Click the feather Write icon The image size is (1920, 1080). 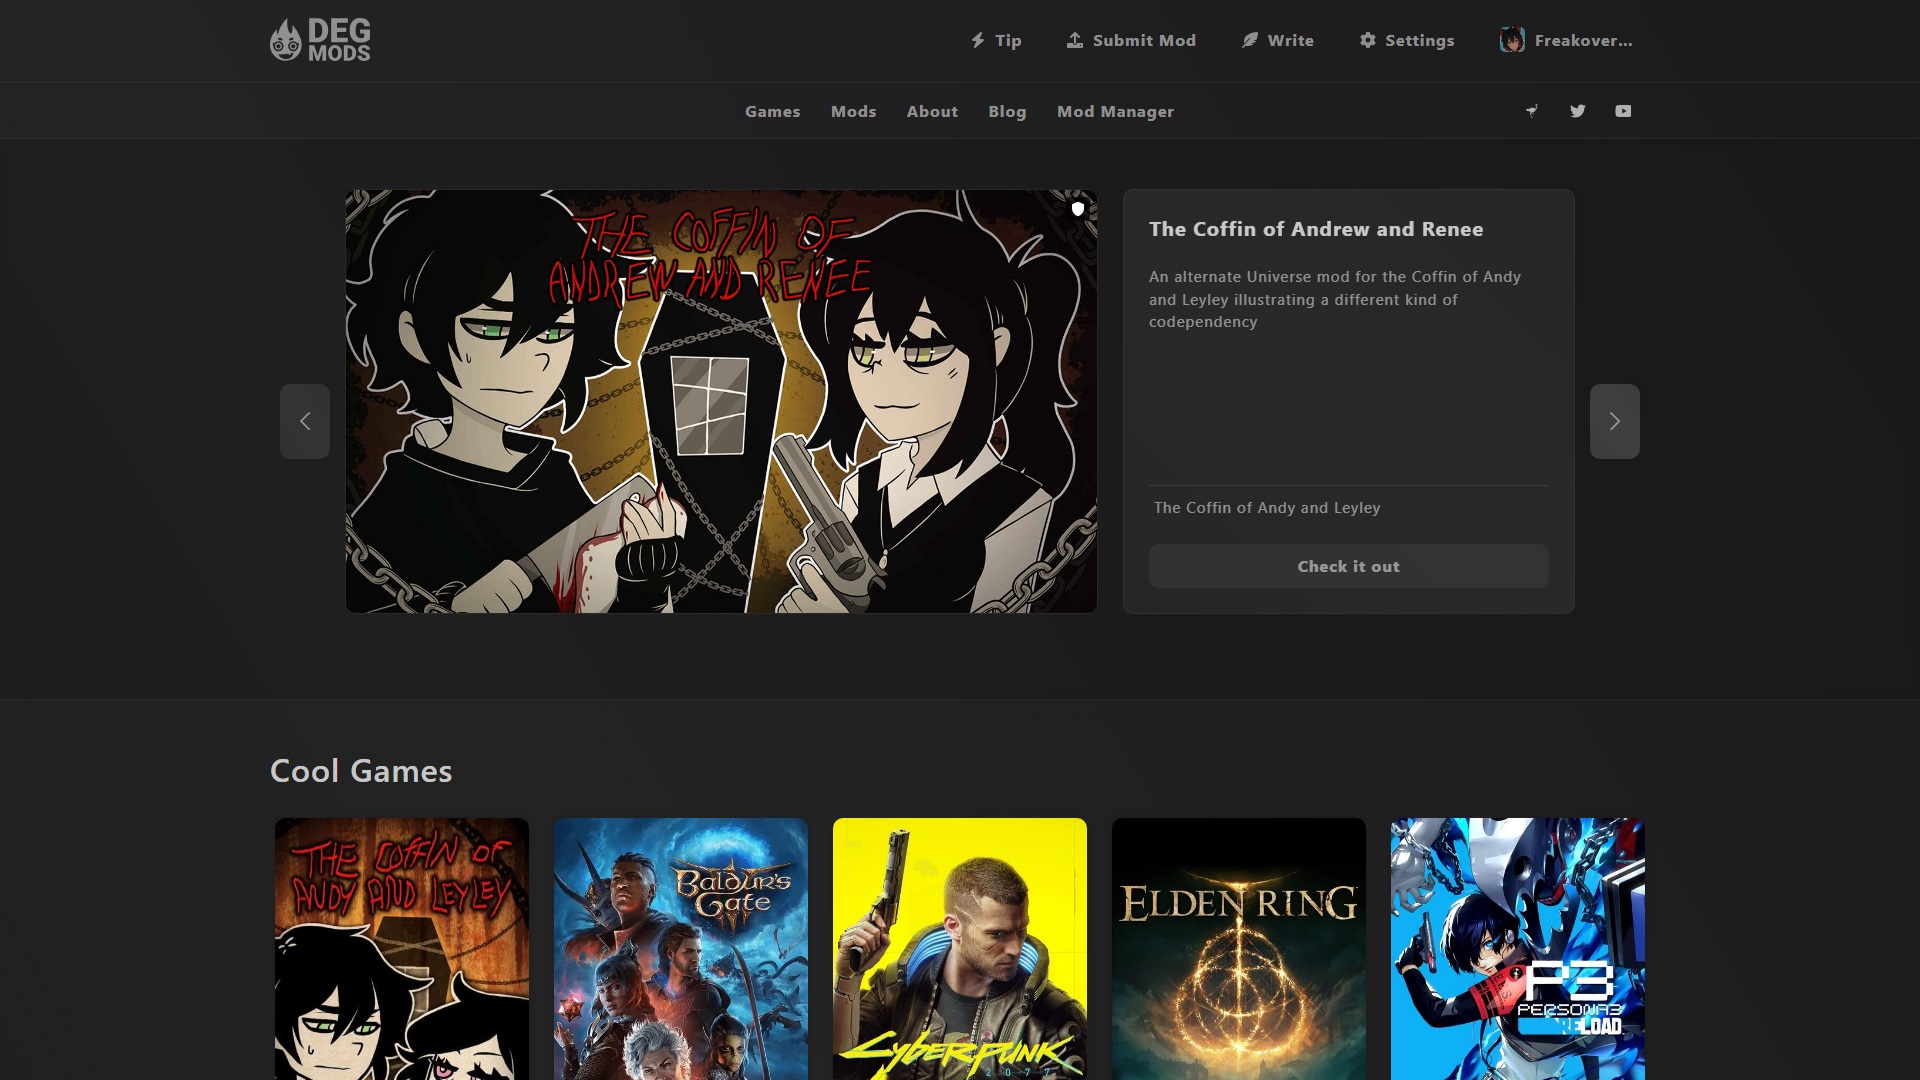pyautogui.click(x=1249, y=40)
